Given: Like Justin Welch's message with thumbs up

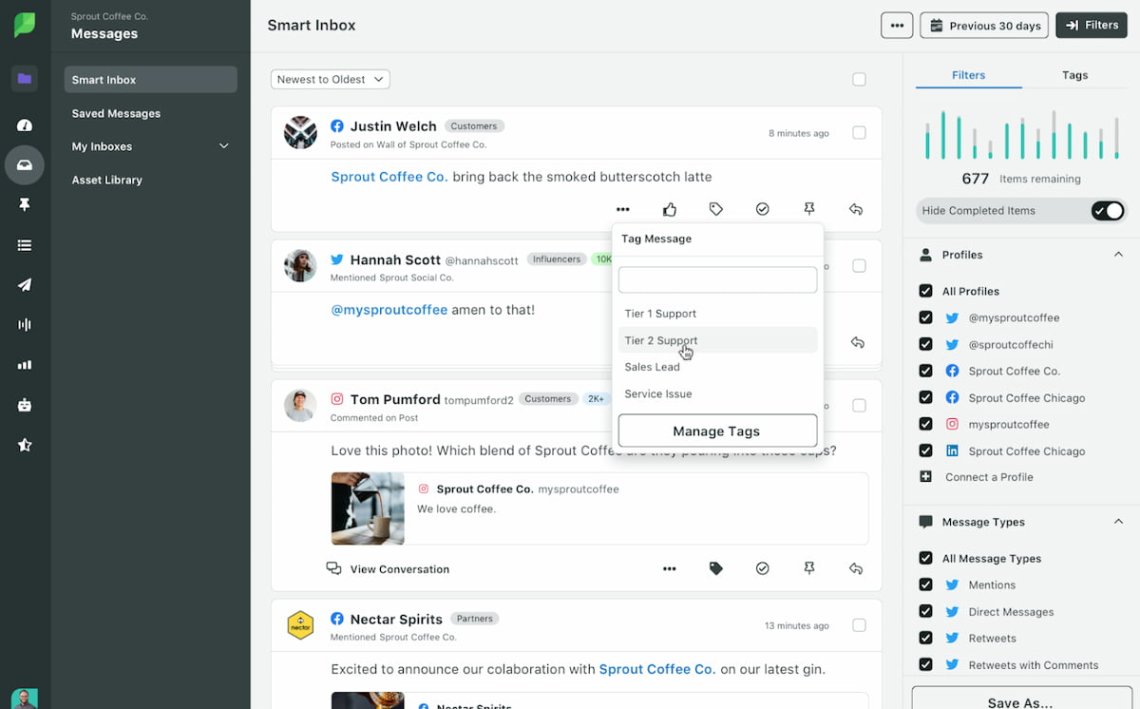Looking at the screenshot, I should tap(670, 209).
